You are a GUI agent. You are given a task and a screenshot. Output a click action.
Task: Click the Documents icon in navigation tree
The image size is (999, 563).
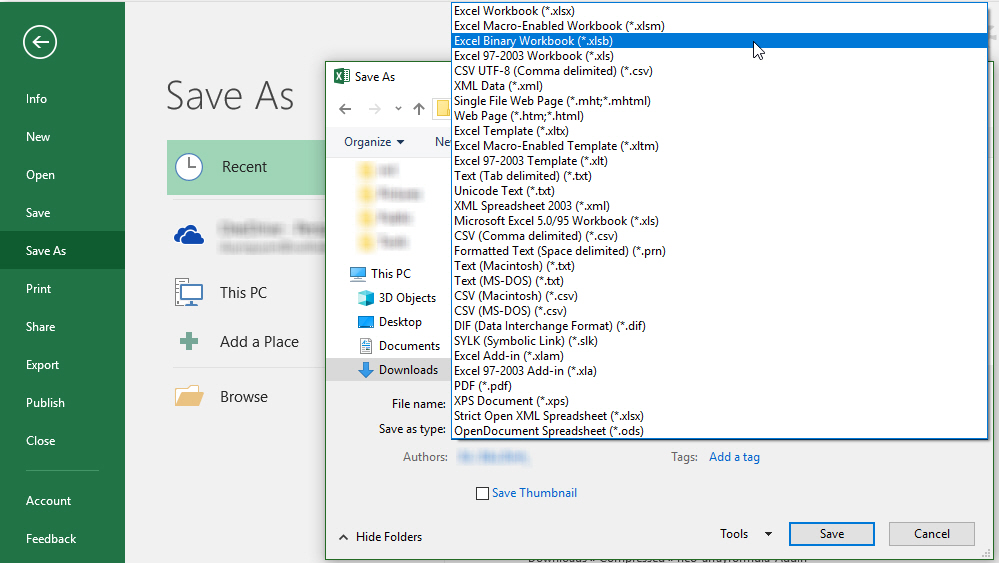(x=366, y=346)
